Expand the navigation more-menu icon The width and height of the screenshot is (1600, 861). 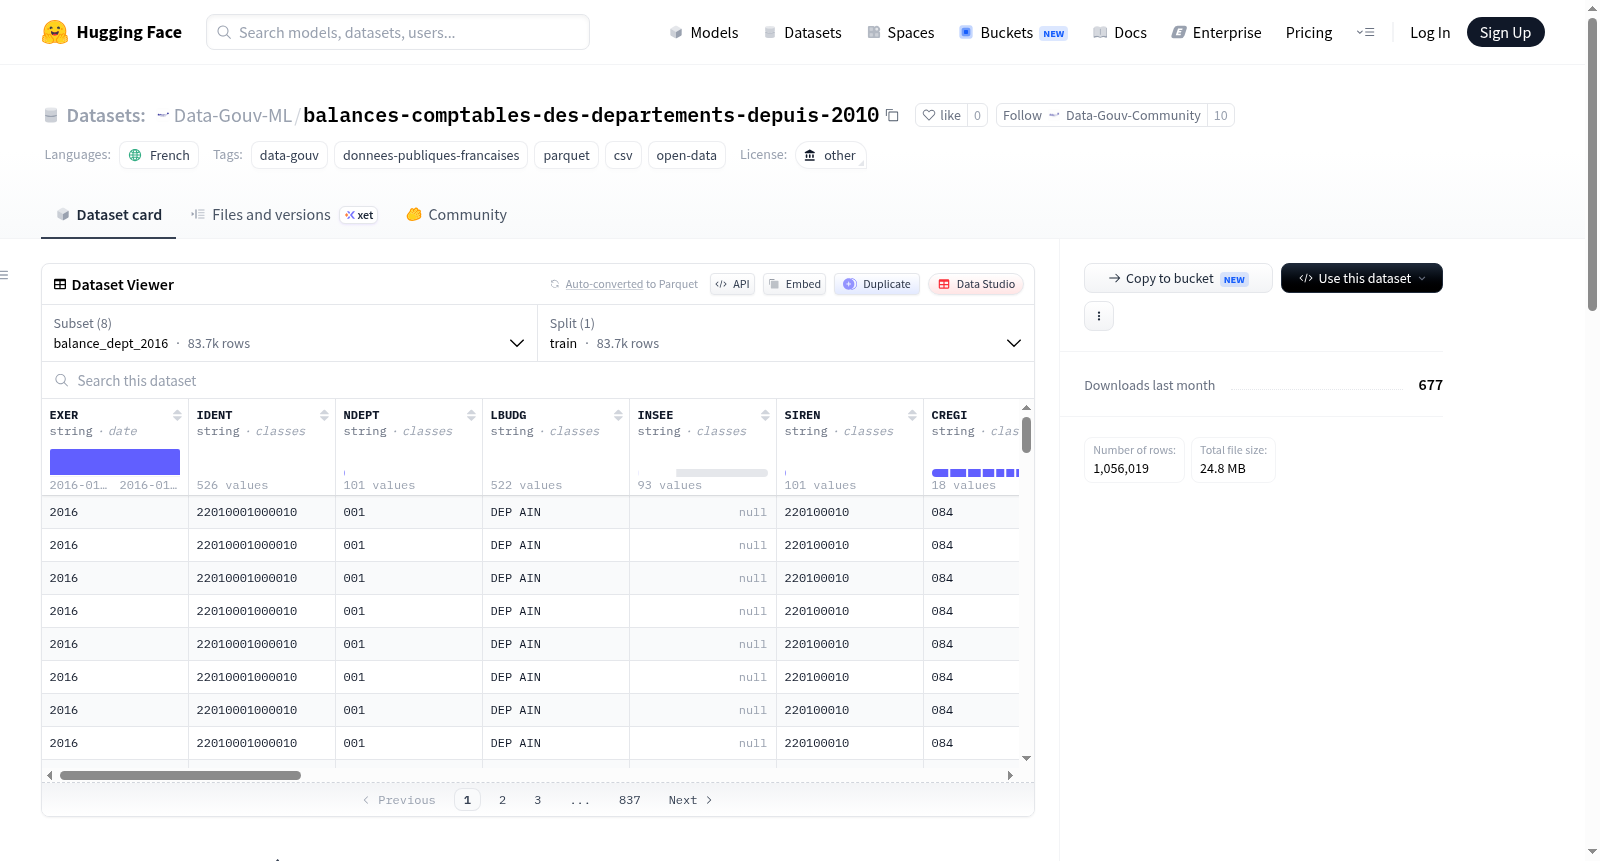click(1365, 32)
